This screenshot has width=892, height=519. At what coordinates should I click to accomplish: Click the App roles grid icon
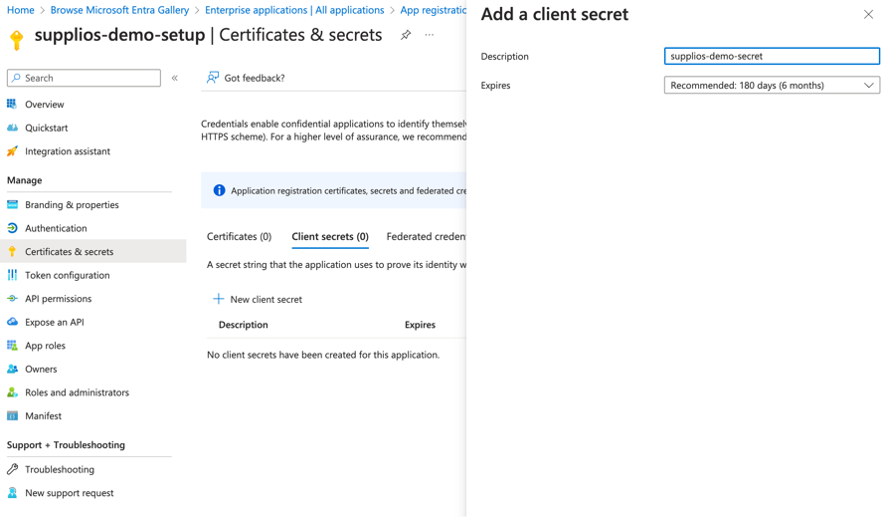coord(12,345)
